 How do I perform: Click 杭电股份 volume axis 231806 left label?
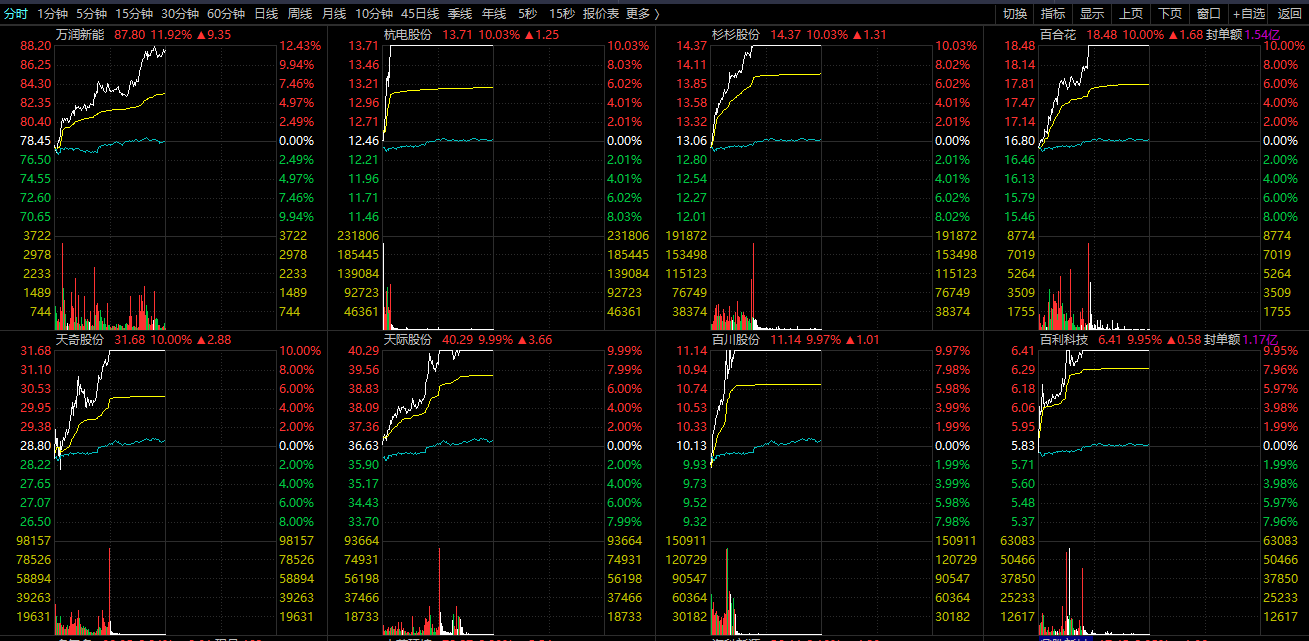359,236
